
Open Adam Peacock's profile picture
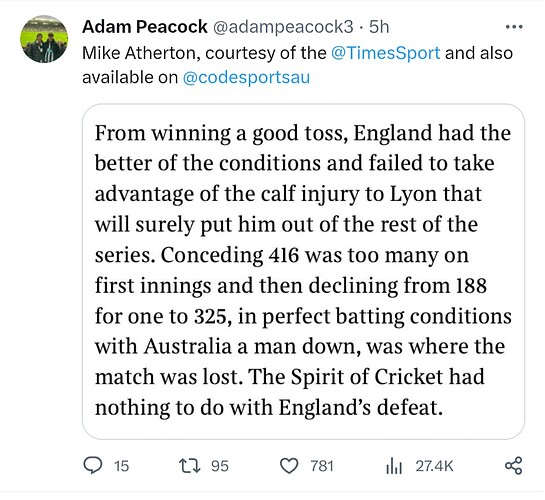(44, 39)
